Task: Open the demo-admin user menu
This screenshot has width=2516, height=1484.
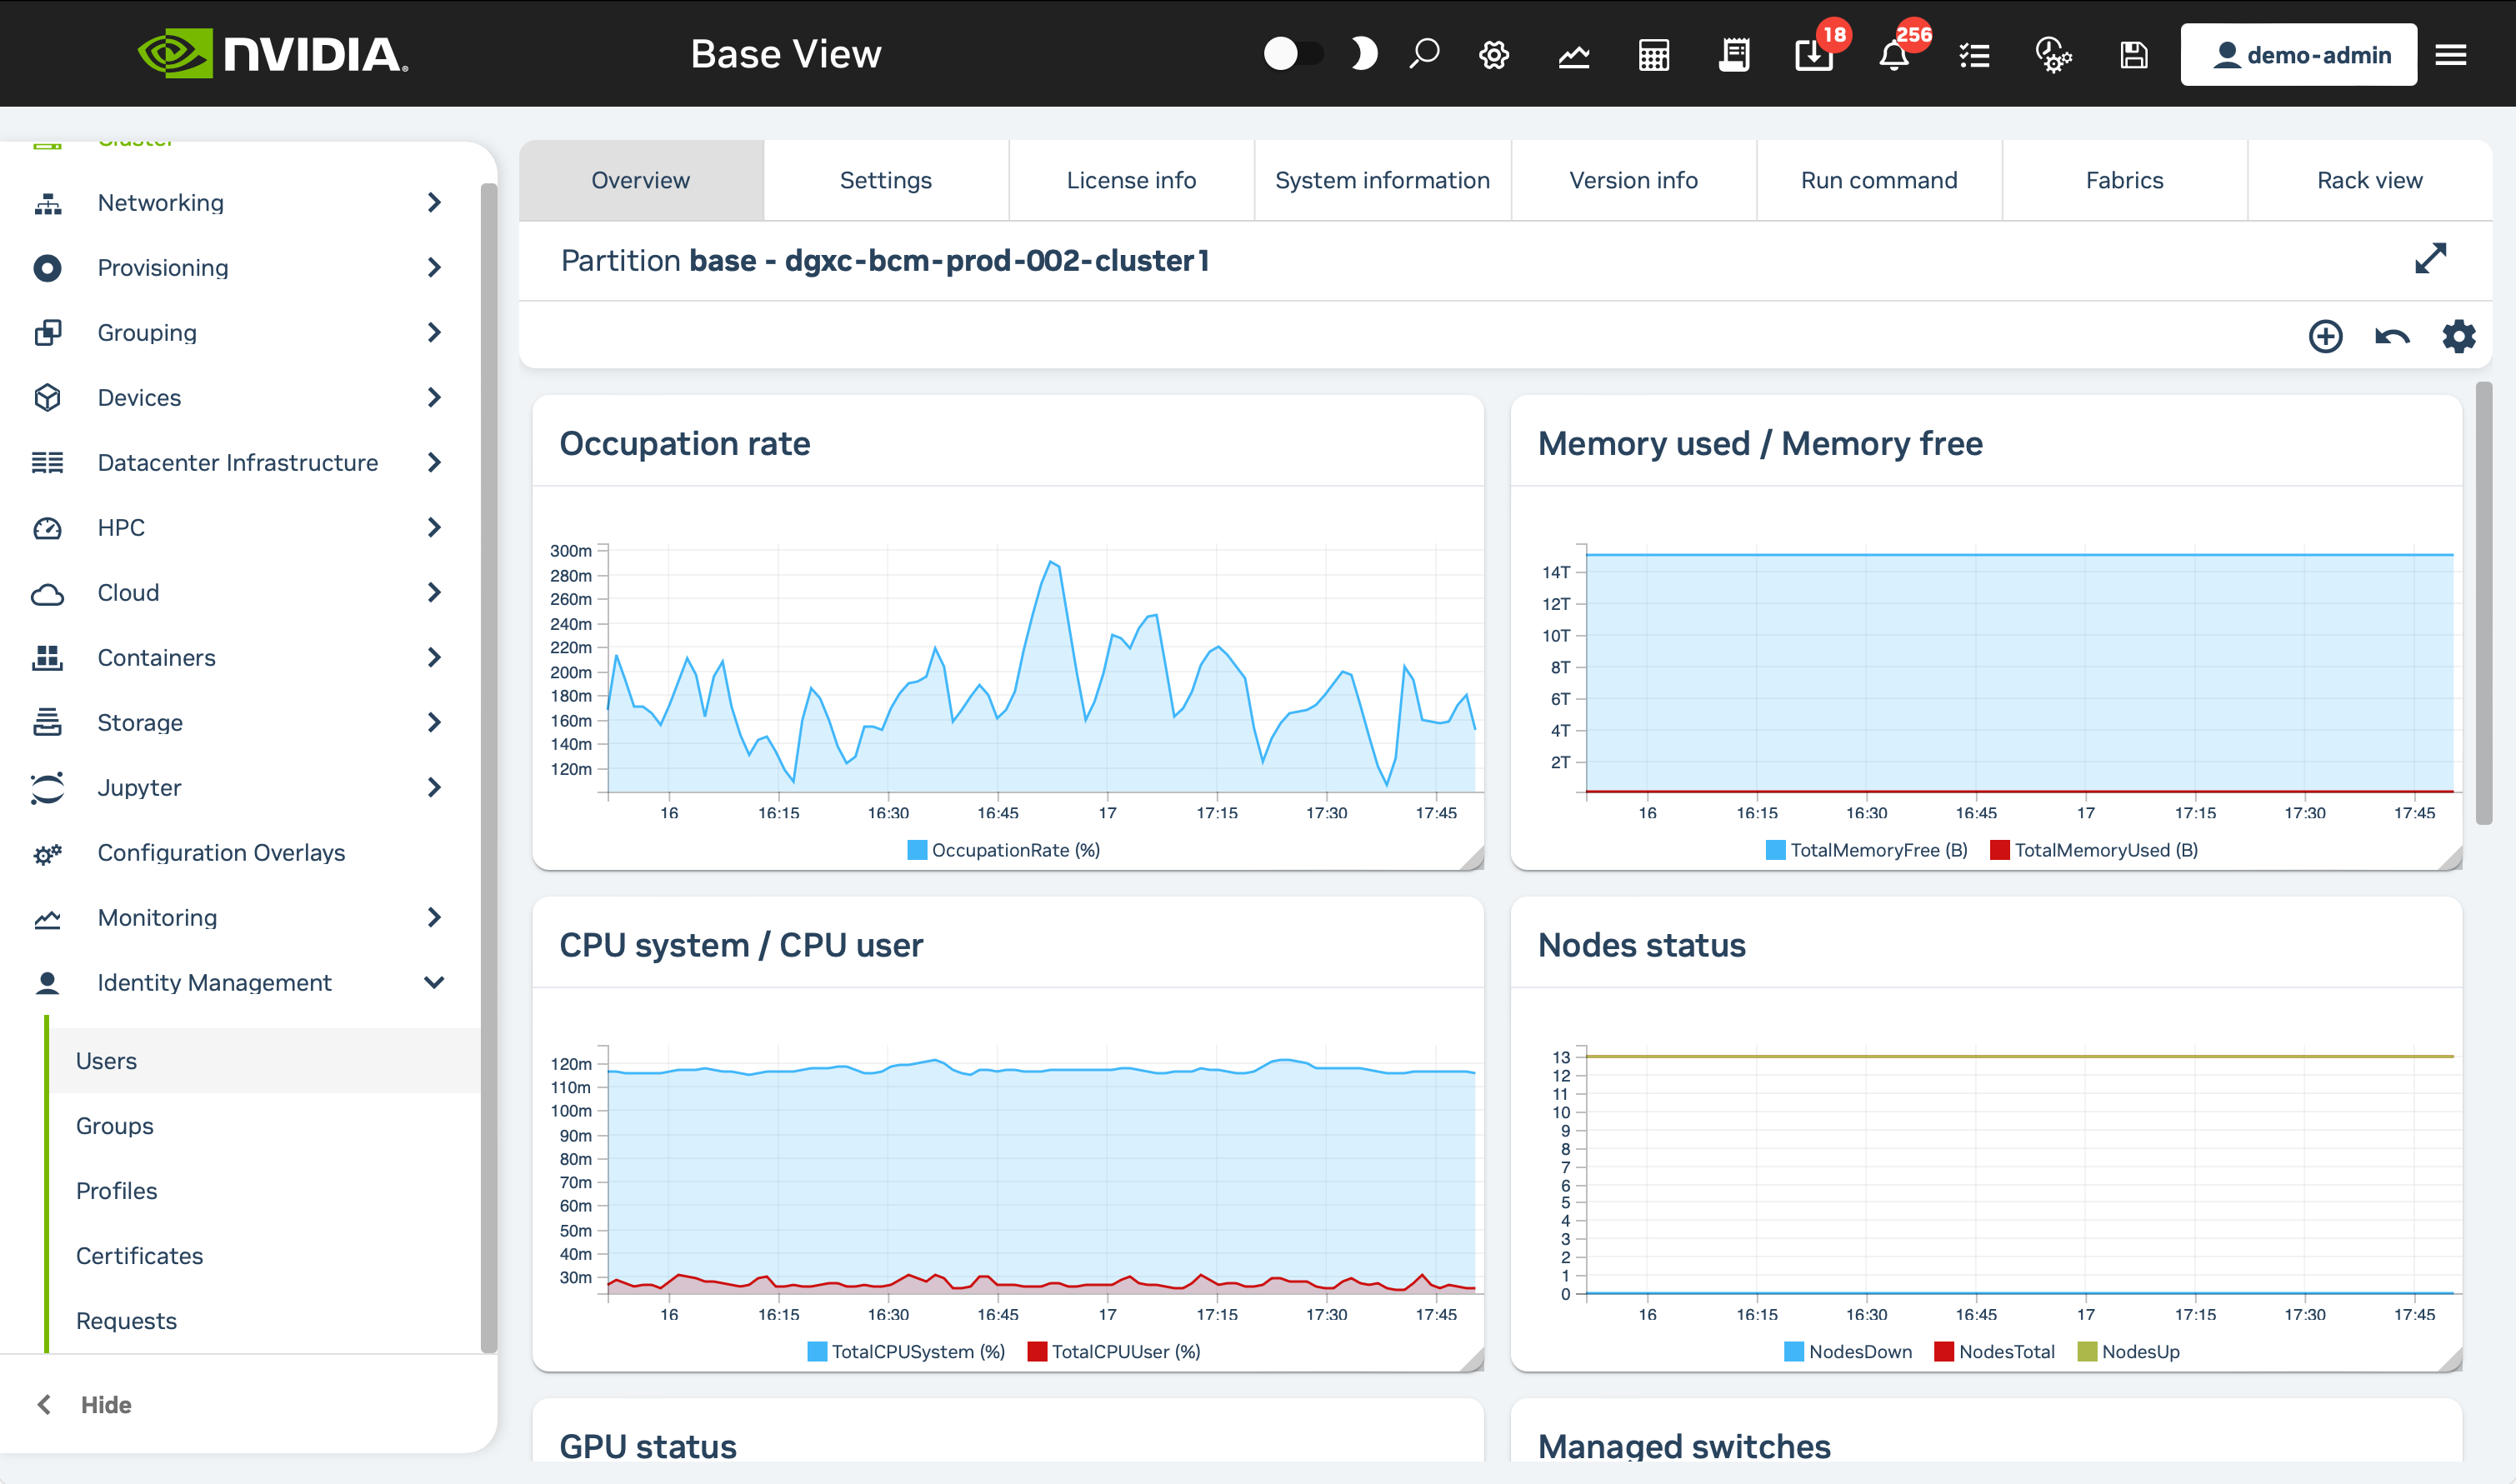Action: (2298, 54)
